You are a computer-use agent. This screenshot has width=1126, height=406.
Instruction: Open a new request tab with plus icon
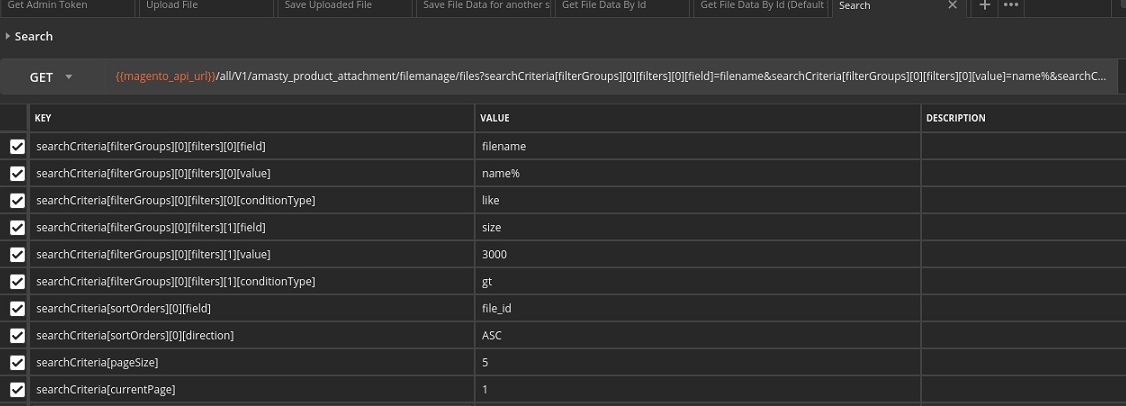(985, 6)
